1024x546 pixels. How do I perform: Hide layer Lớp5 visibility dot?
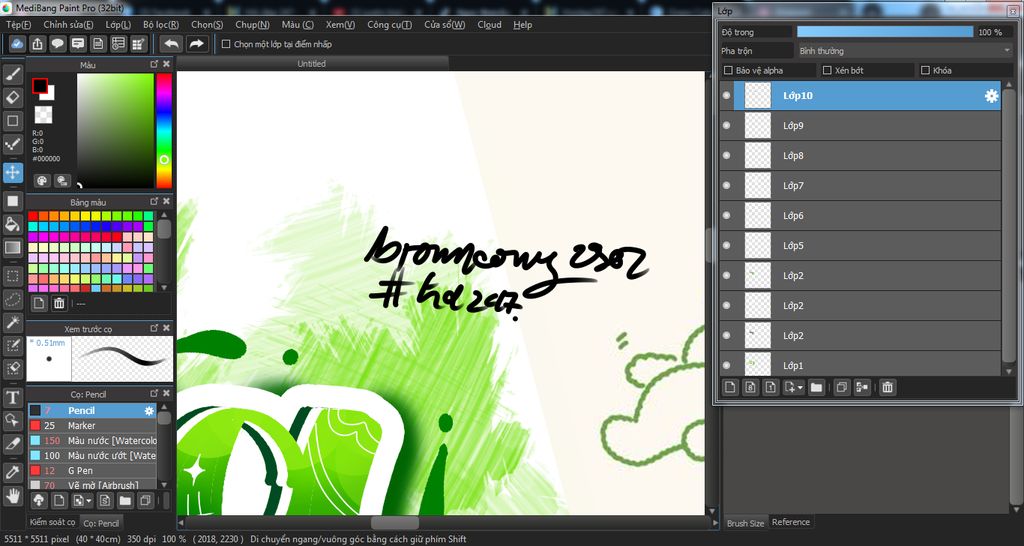point(726,246)
